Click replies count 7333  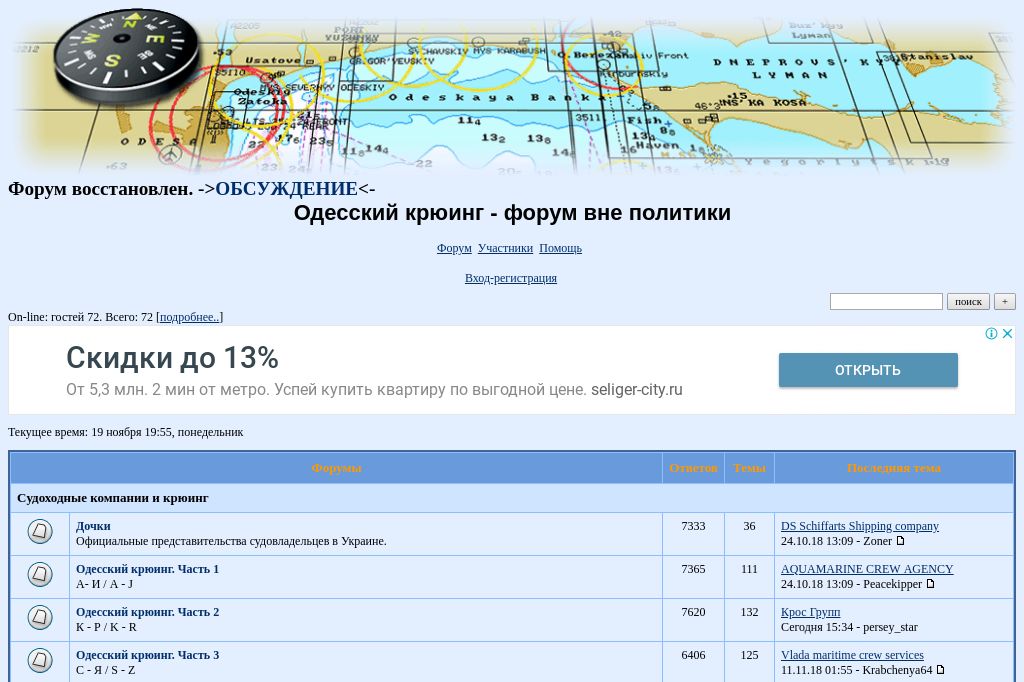pyautogui.click(x=693, y=526)
